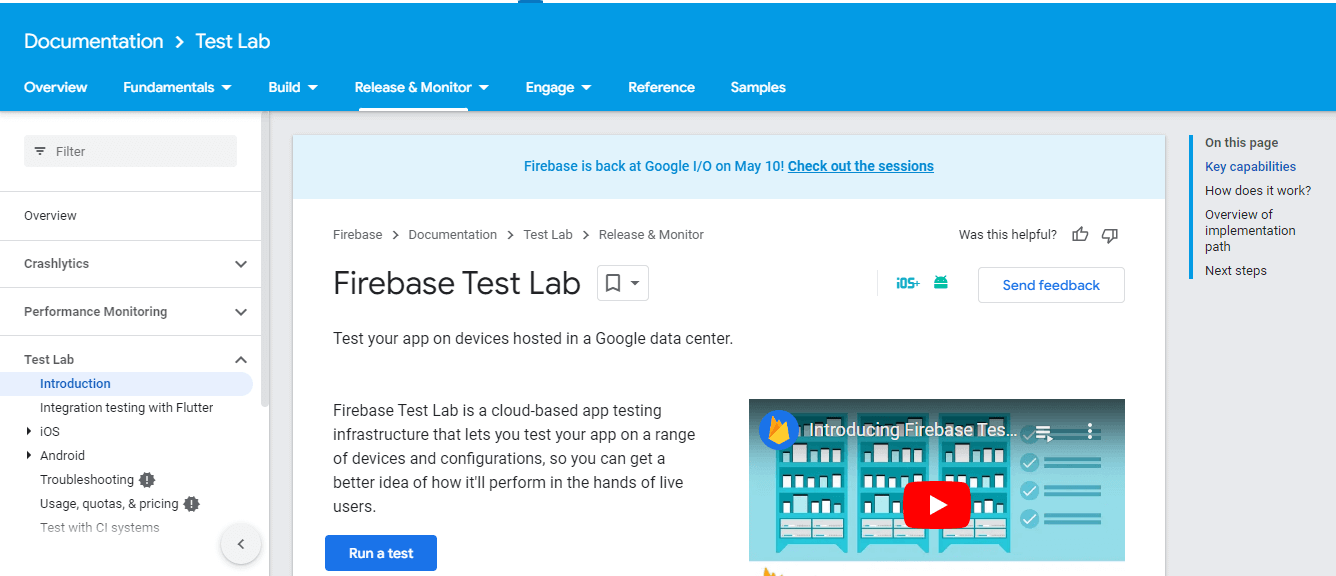Screen dimensions: 1336x576
Task: Click the thumbs down feedback icon
Action: (x=1109, y=234)
